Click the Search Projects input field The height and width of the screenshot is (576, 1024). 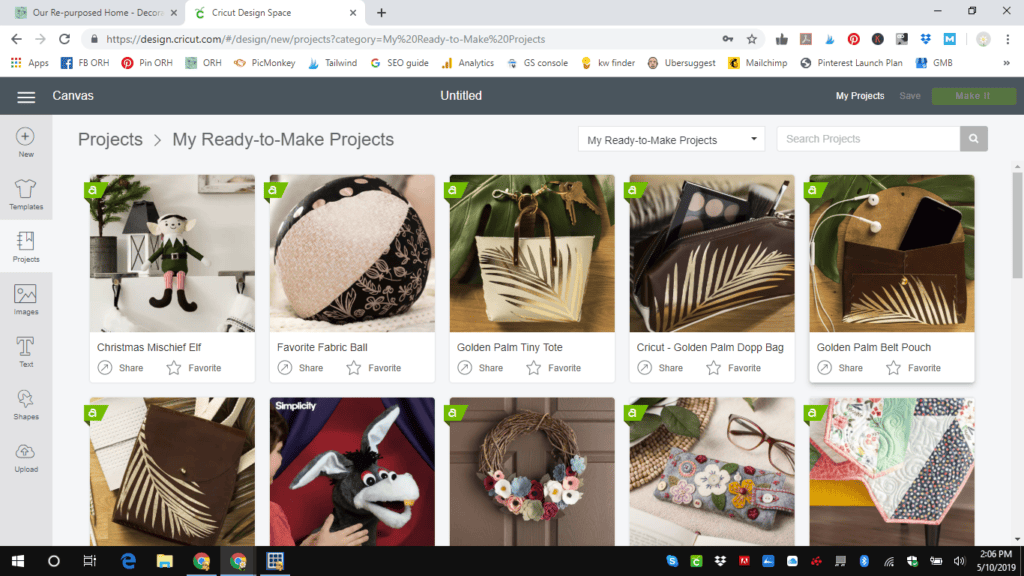click(868, 139)
